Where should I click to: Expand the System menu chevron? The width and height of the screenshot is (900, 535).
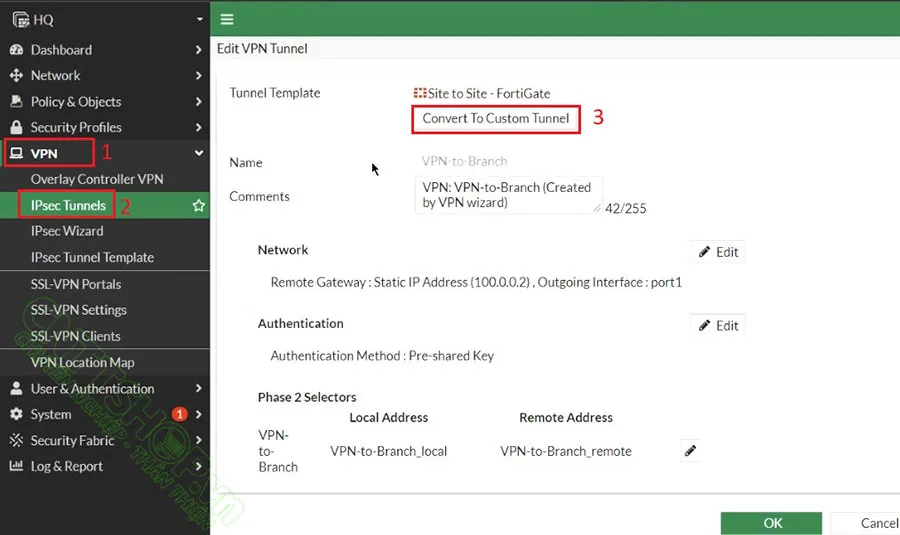click(x=198, y=414)
